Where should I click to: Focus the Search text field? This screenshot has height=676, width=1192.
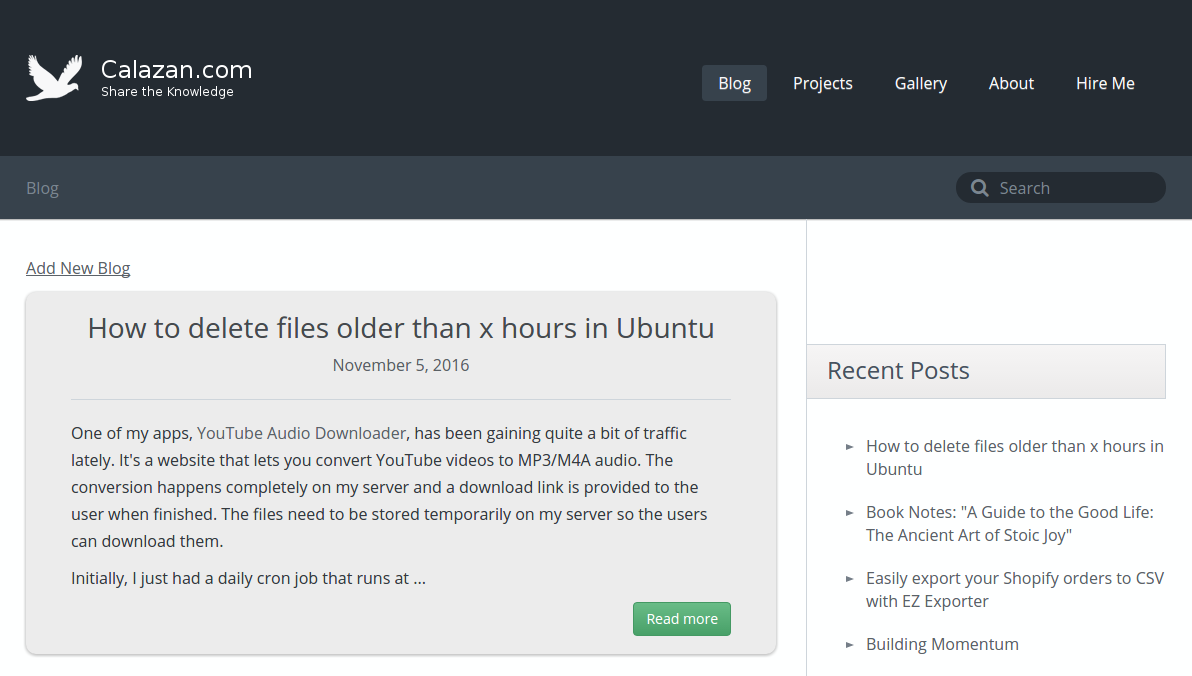click(x=1075, y=188)
